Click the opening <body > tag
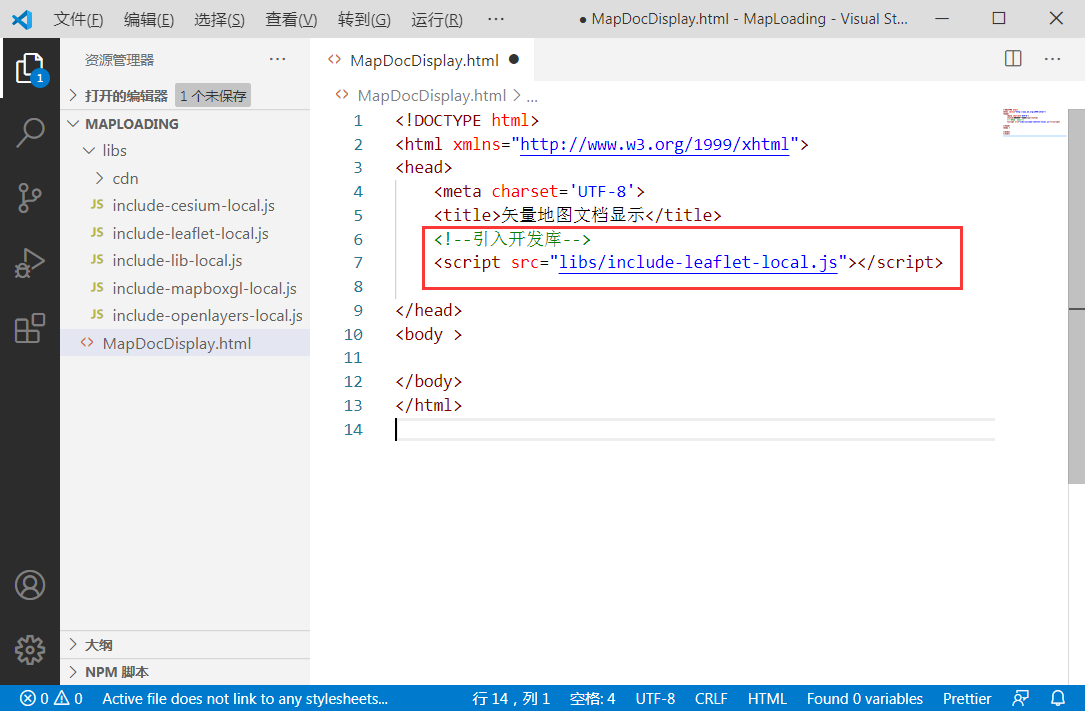The width and height of the screenshot is (1085, 711). 428,334
